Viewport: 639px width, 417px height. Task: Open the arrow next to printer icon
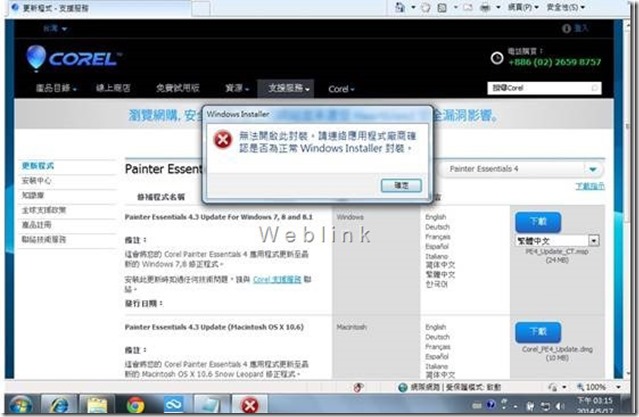tap(498, 7)
